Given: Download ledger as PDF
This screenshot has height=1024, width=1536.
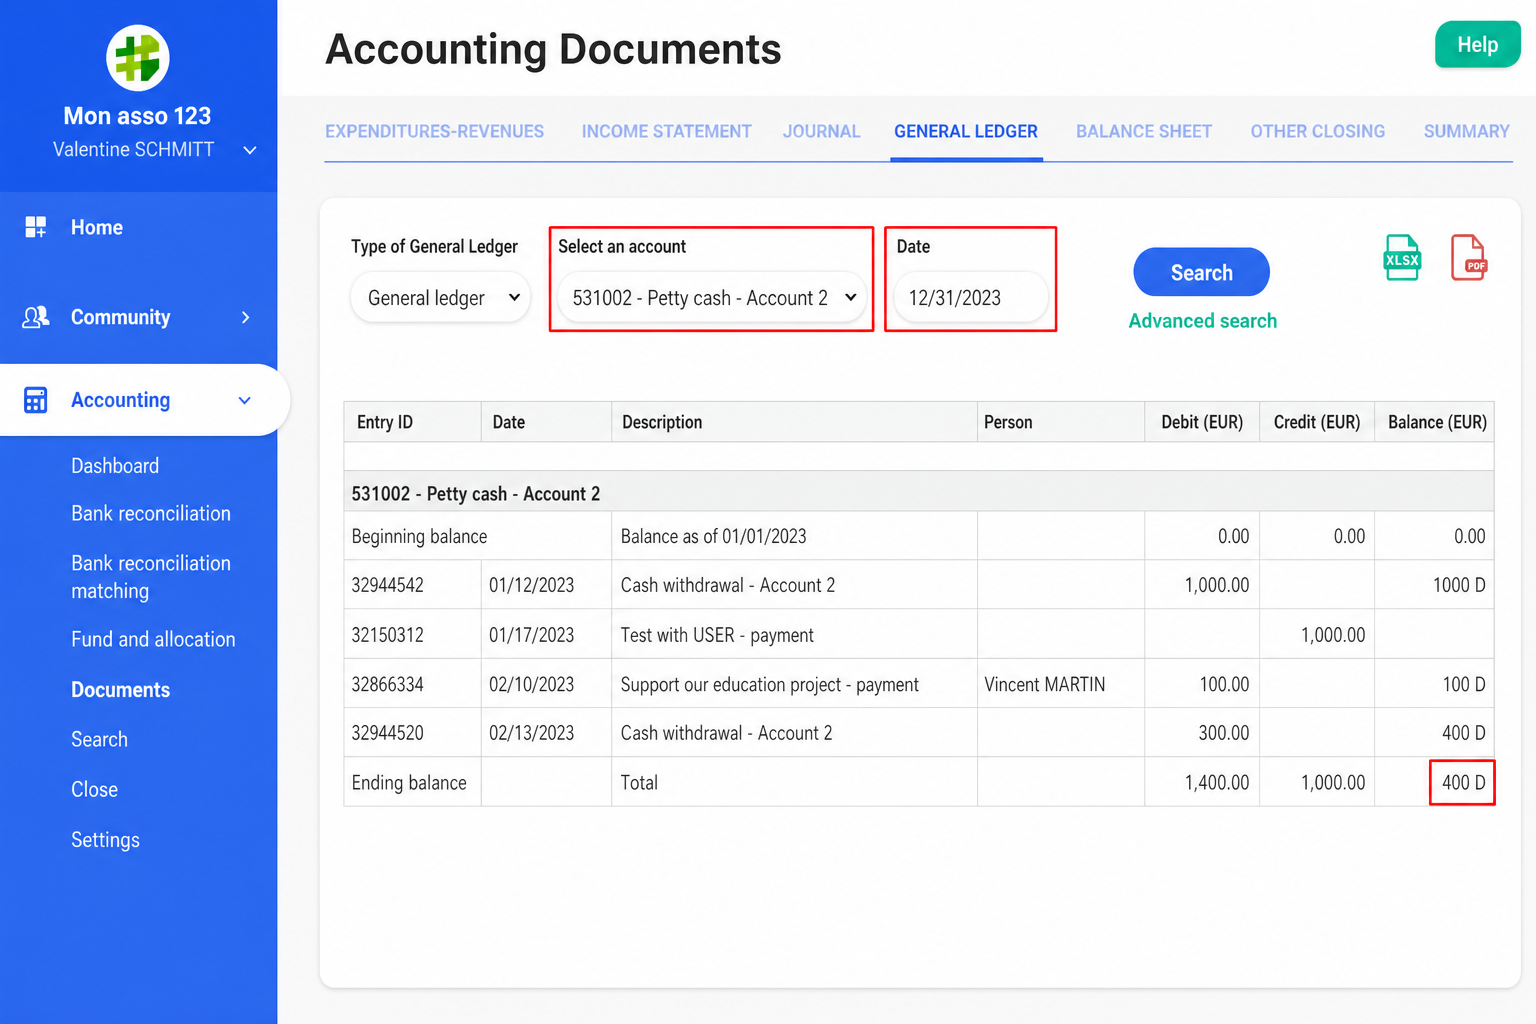Looking at the screenshot, I should [1469, 258].
